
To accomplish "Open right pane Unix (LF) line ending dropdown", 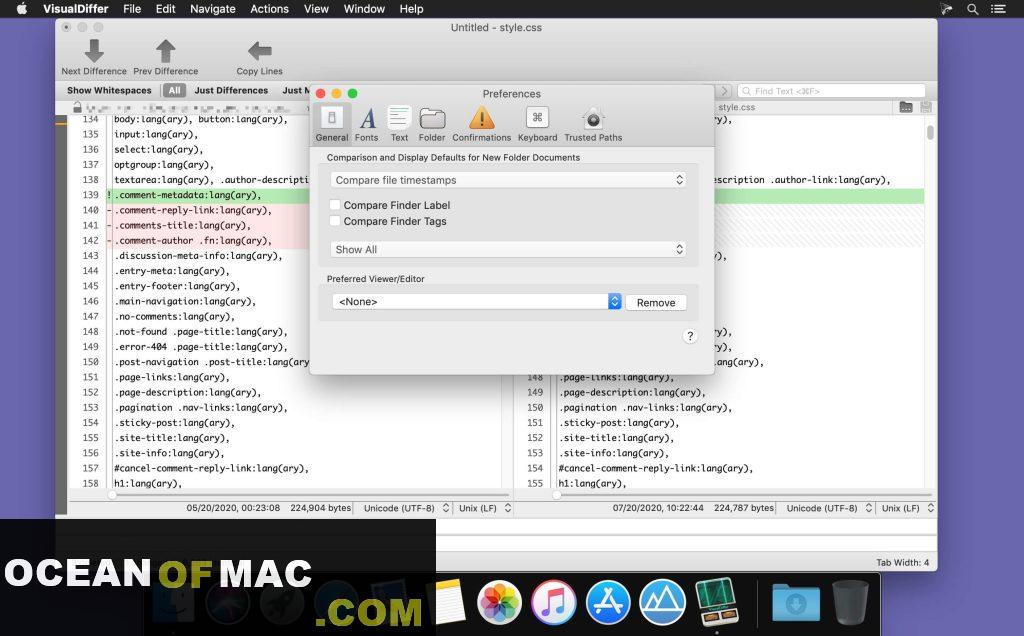I will coord(908,508).
